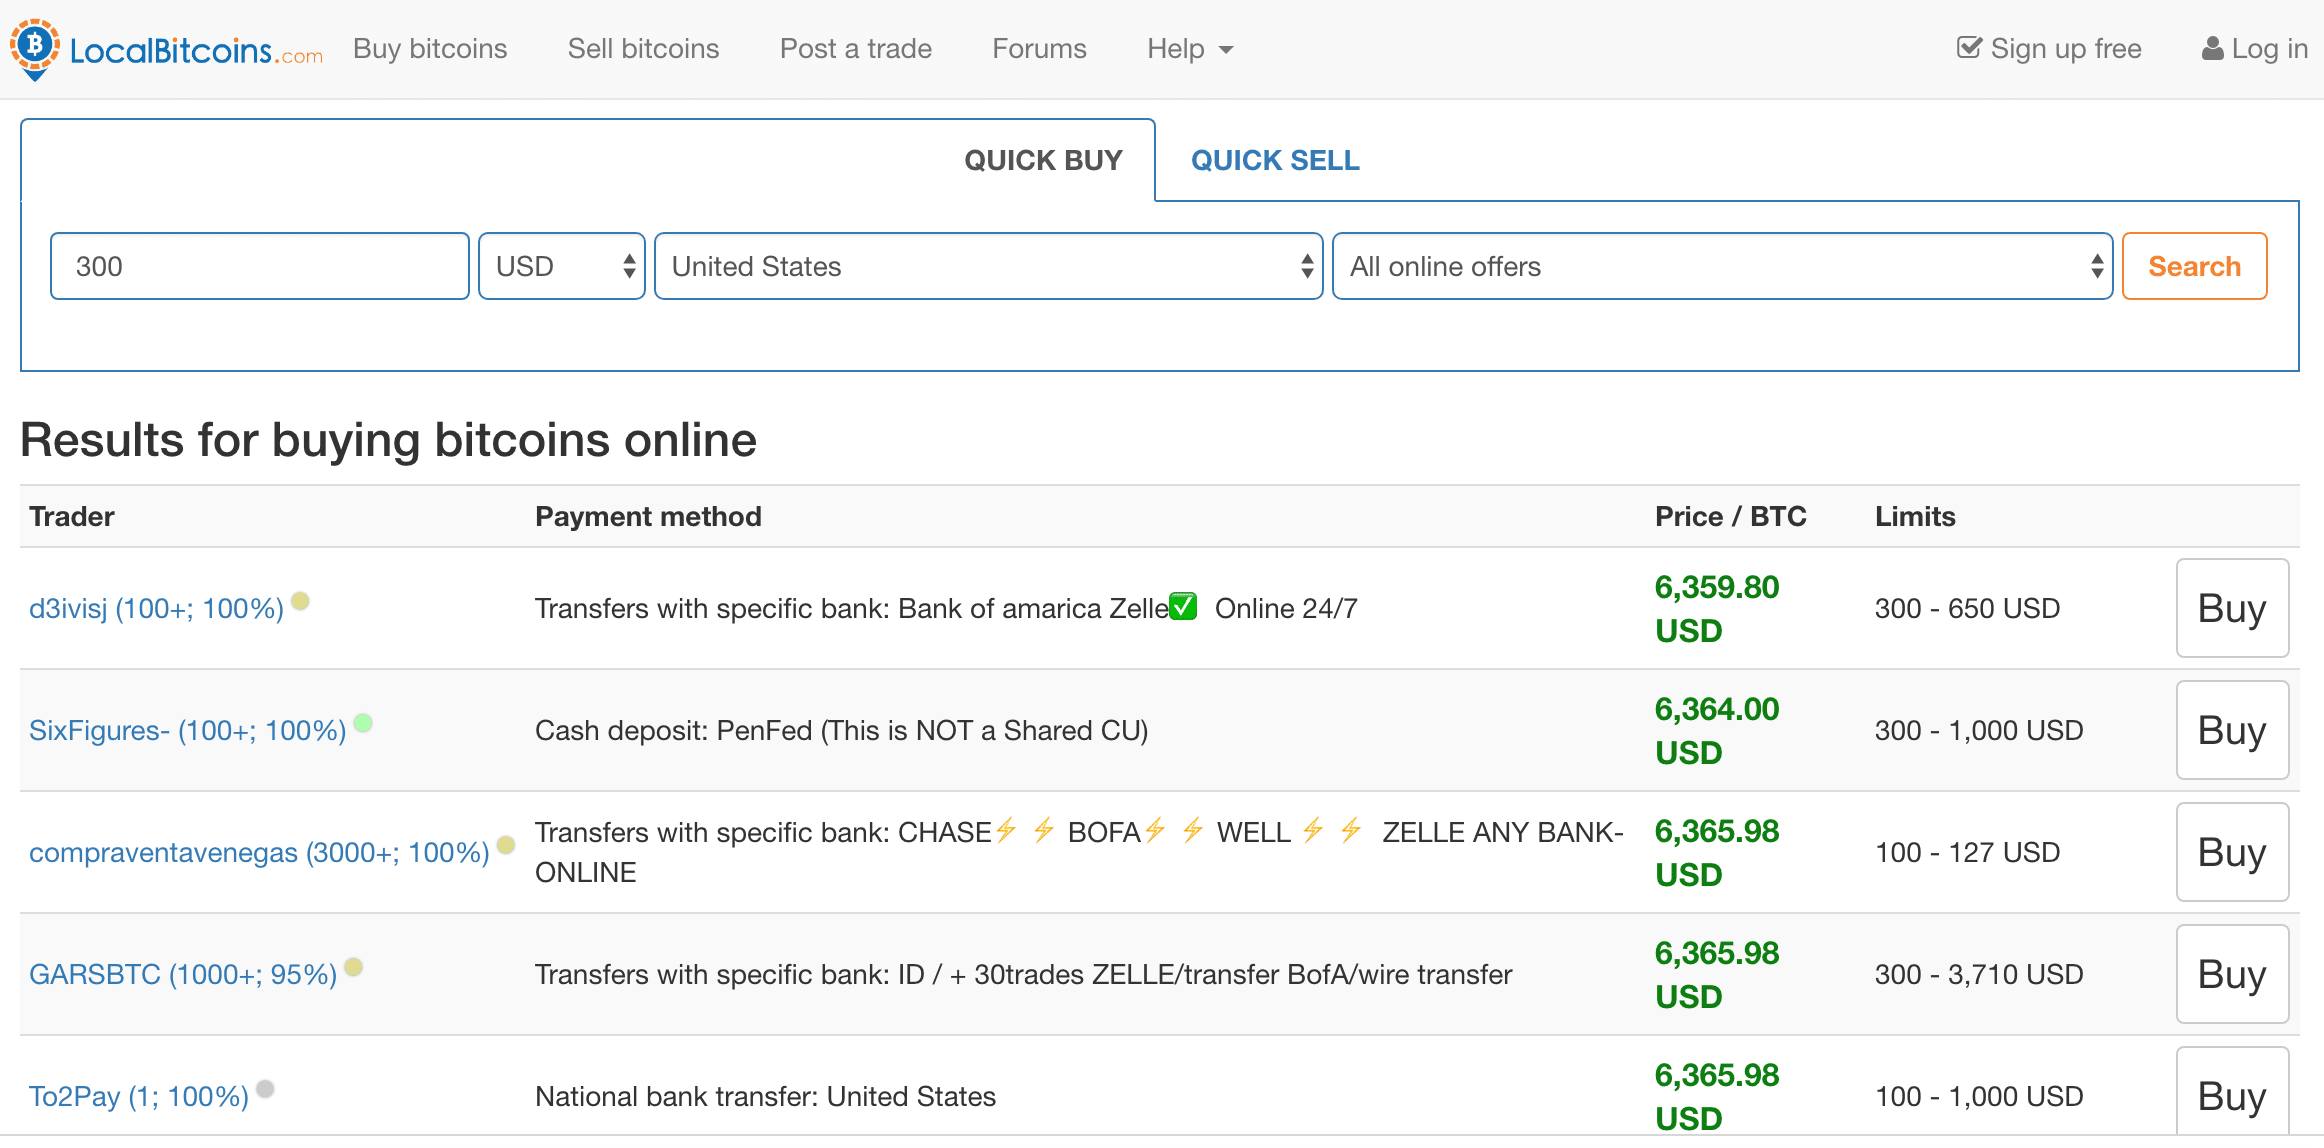
Task: Go to Forums
Action: coord(1039,49)
